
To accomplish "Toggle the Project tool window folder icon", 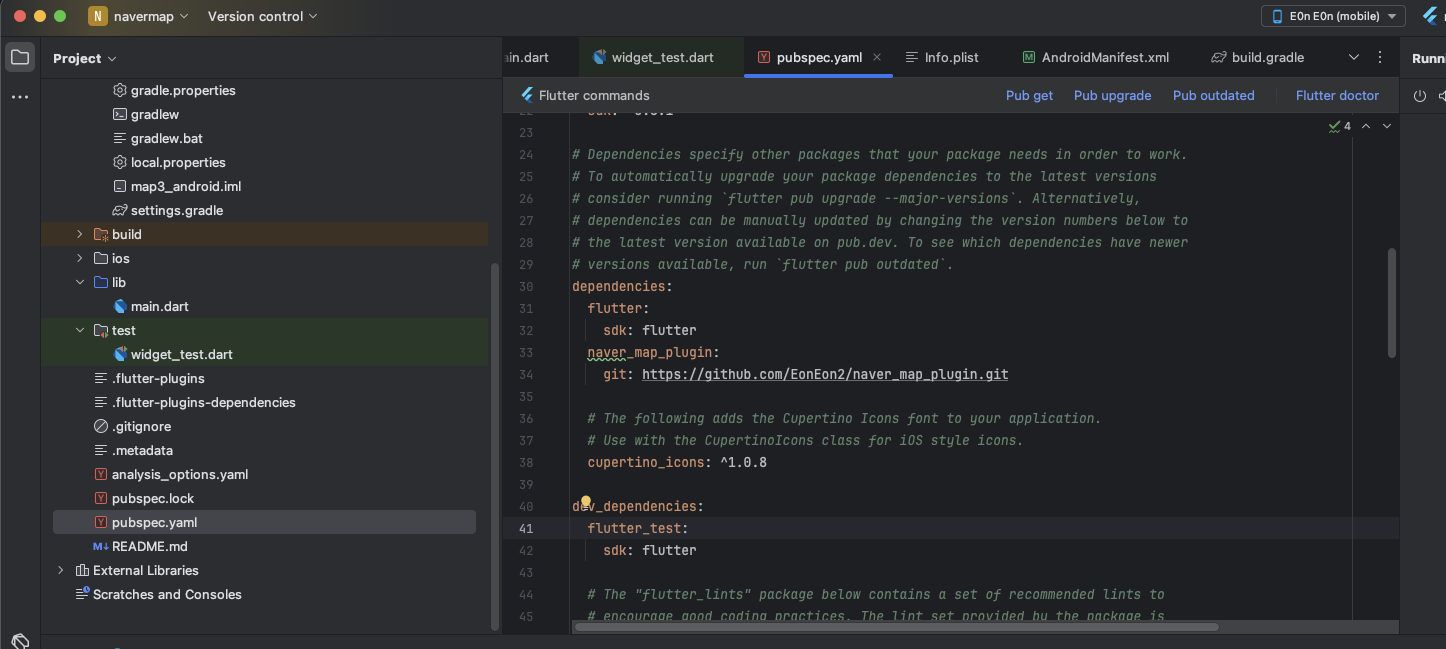I will pos(20,57).
